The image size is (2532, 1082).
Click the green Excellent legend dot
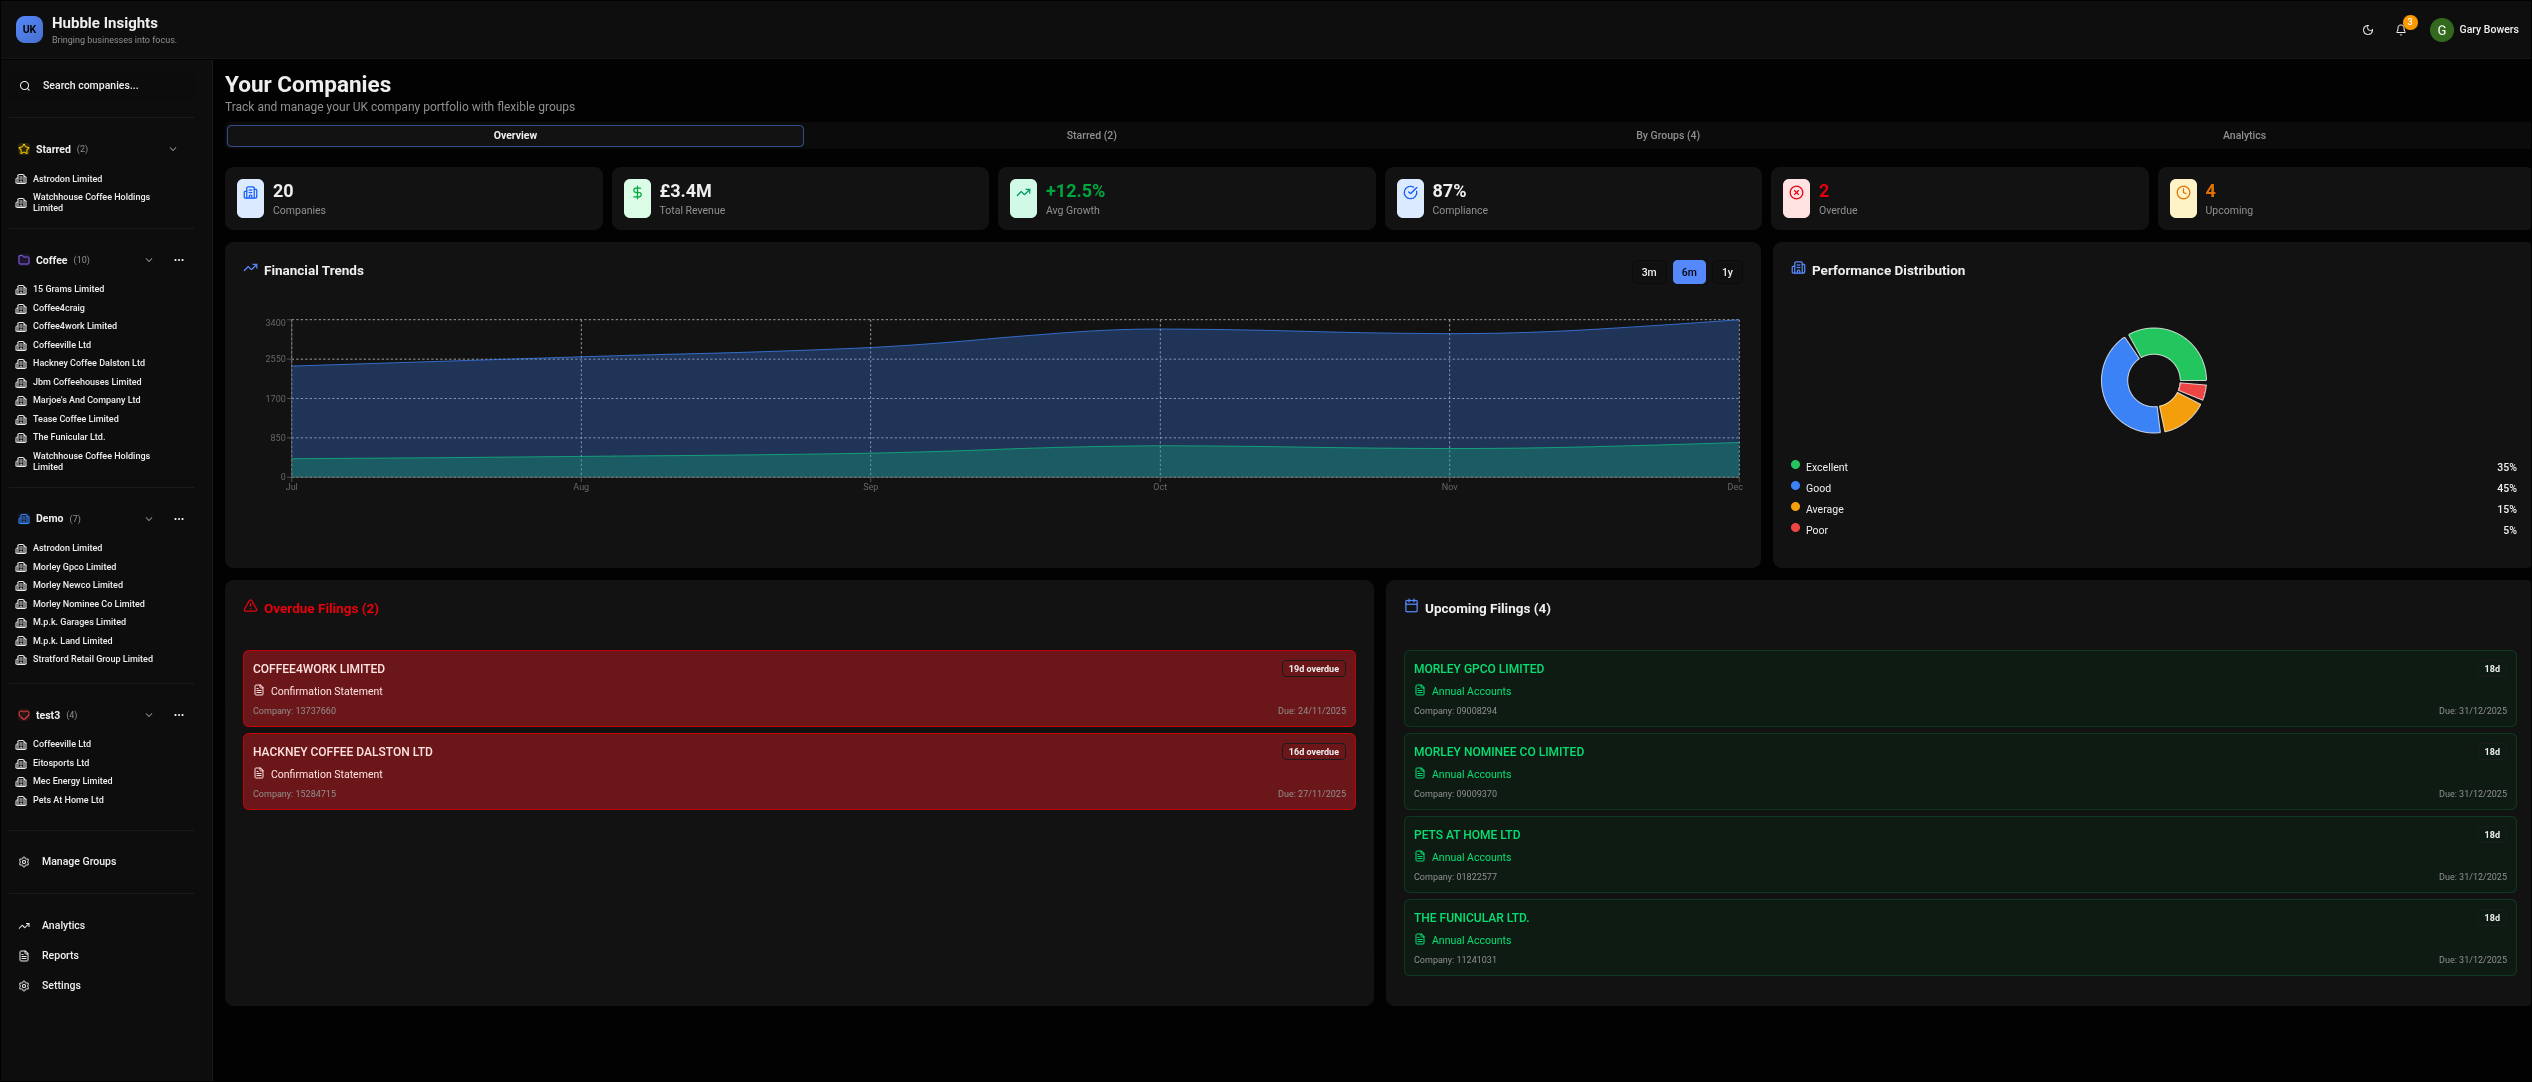1795,465
